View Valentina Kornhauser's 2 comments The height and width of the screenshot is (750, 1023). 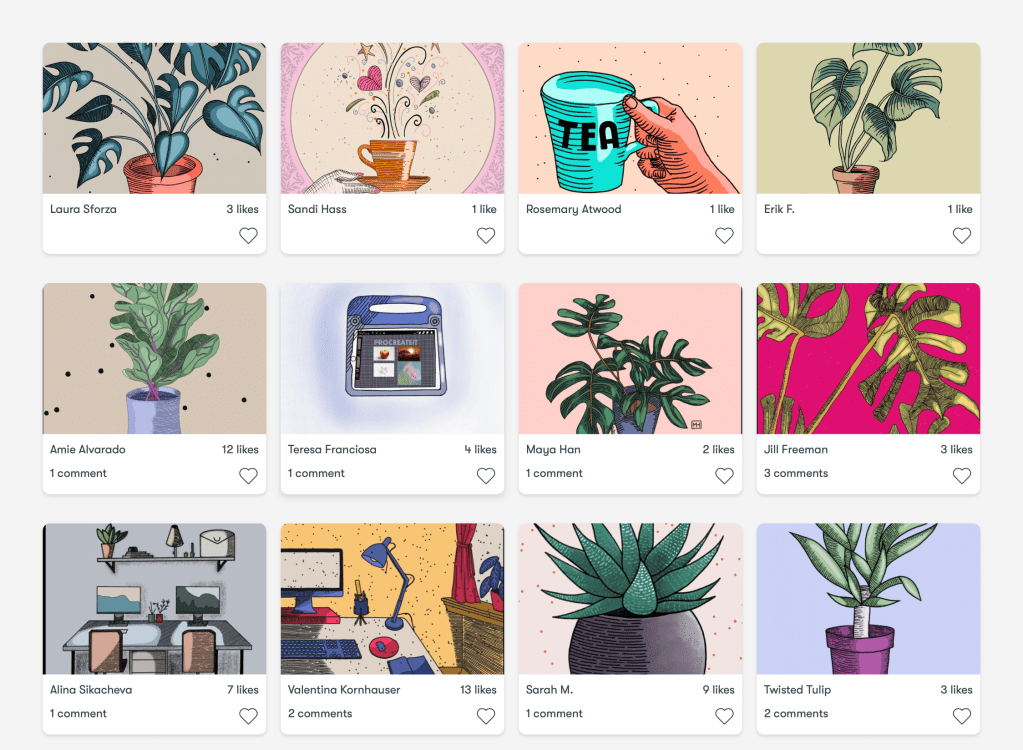(320, 713)
